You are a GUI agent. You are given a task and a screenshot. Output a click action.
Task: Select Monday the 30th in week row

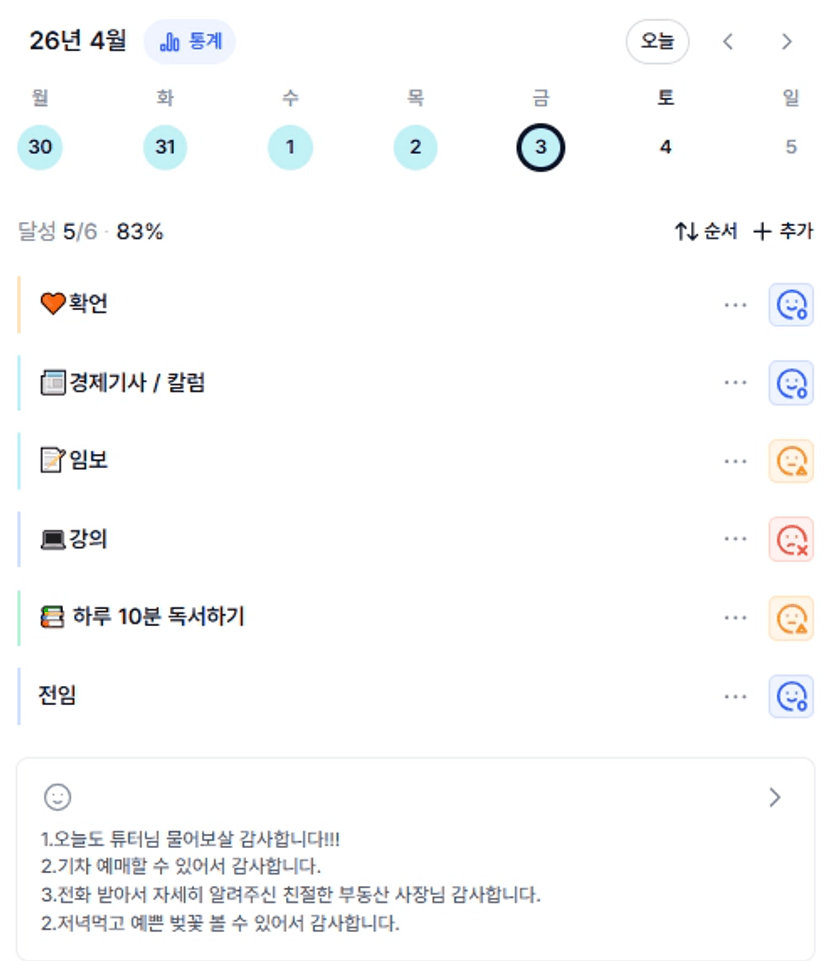[40, 148]
